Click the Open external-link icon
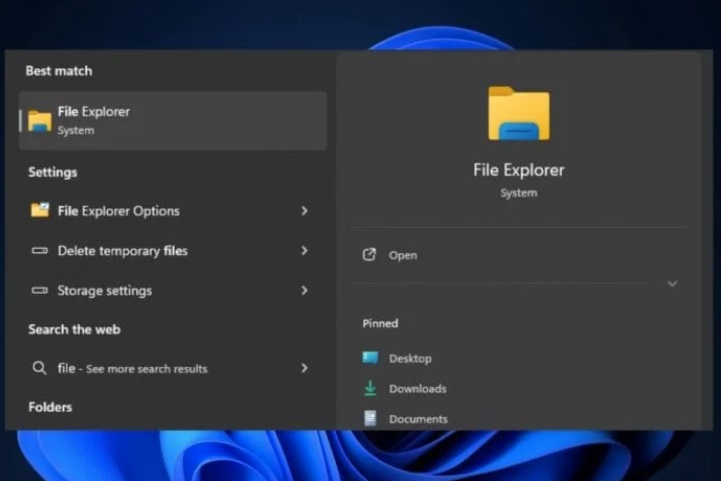Image resolution: width=721 pixels, height=481 pixels. [x=369, y=255]
